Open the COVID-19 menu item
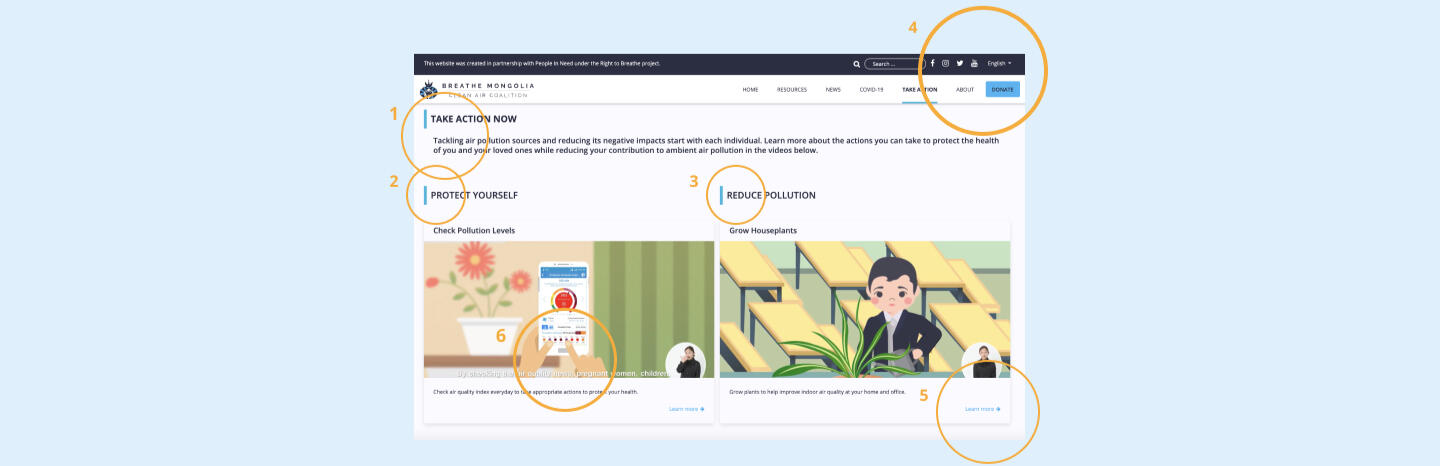 tap(871, 90)
